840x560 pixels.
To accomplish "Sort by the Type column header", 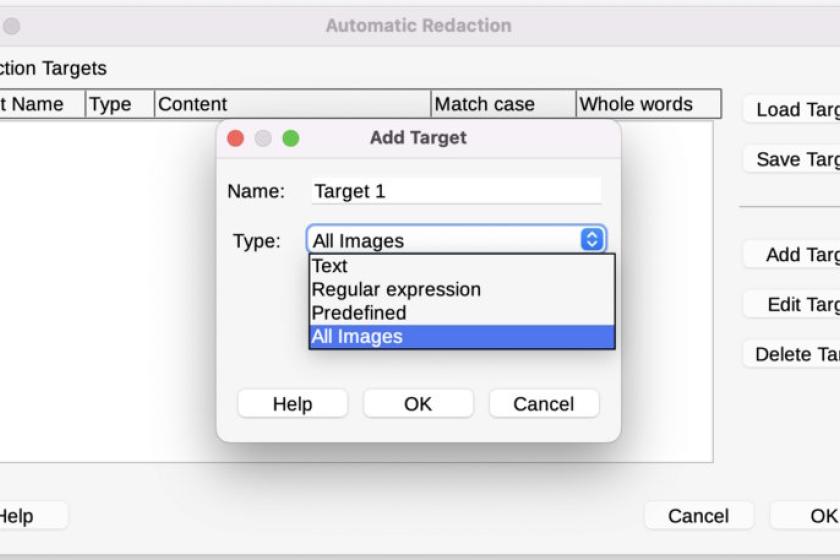I will click(120, 104).
